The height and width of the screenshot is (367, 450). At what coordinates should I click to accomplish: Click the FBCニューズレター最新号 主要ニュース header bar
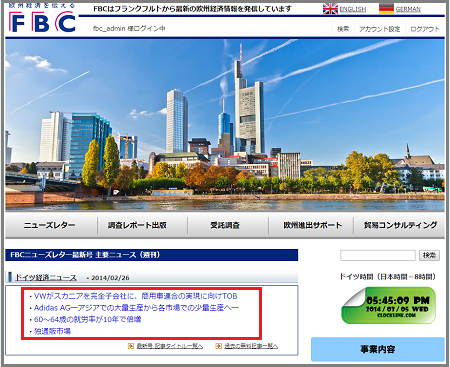[x=152, y=255]
